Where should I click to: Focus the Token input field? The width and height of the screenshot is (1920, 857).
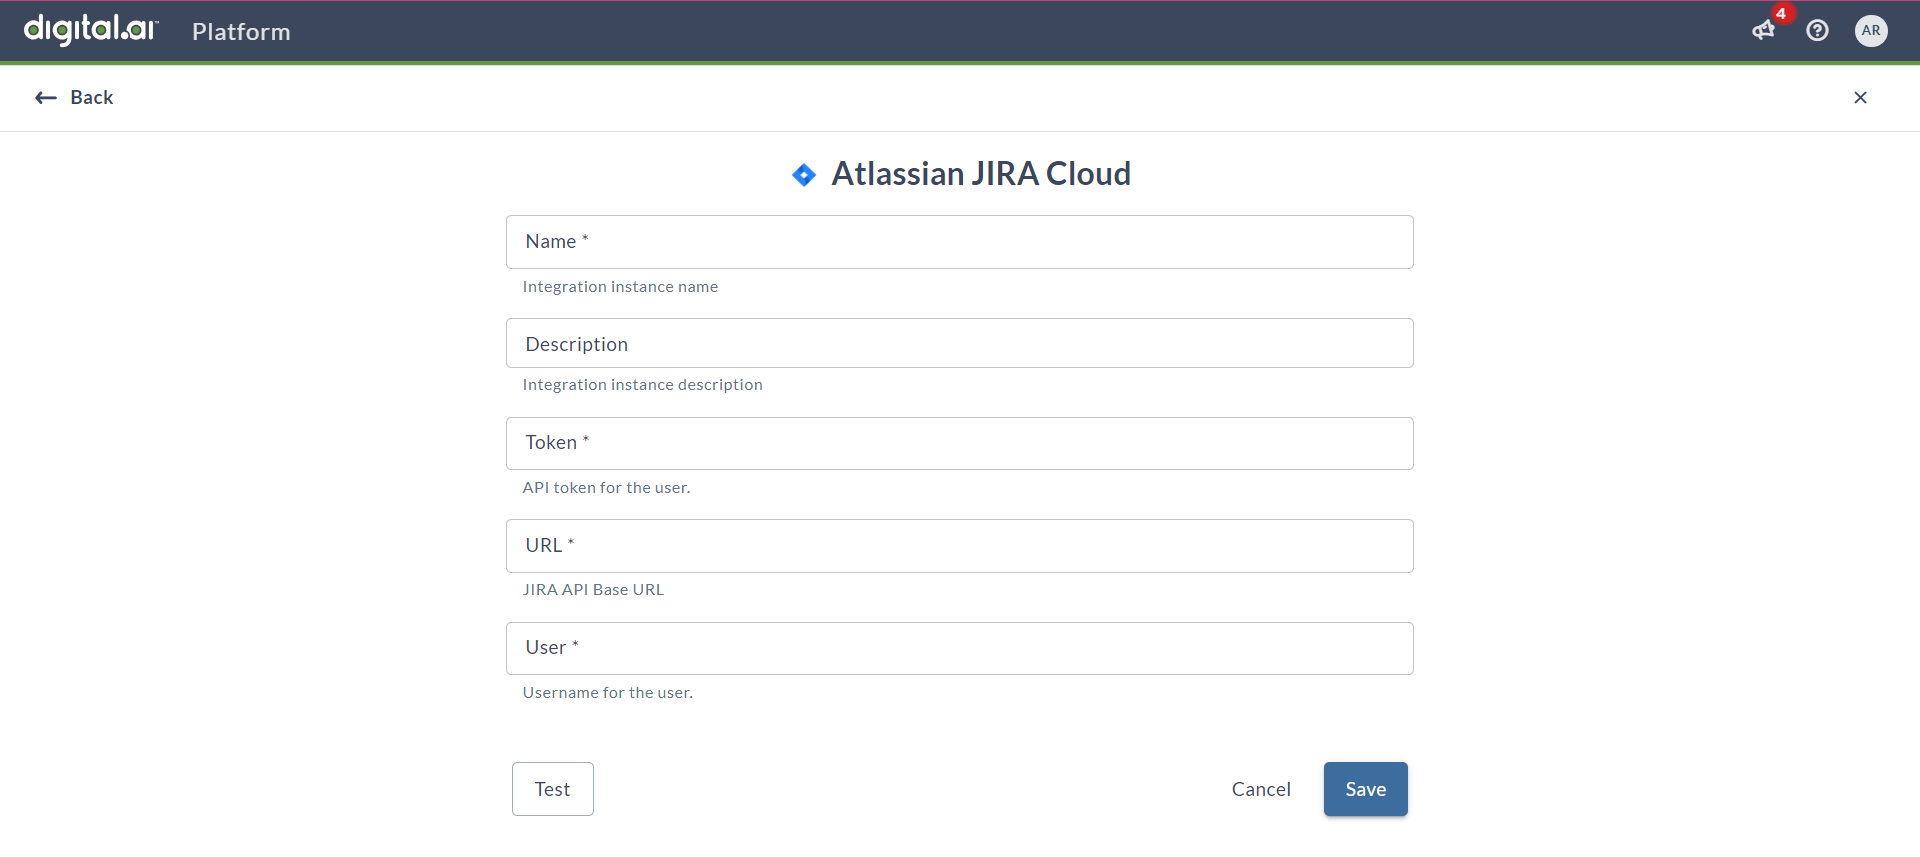(960, 443)
